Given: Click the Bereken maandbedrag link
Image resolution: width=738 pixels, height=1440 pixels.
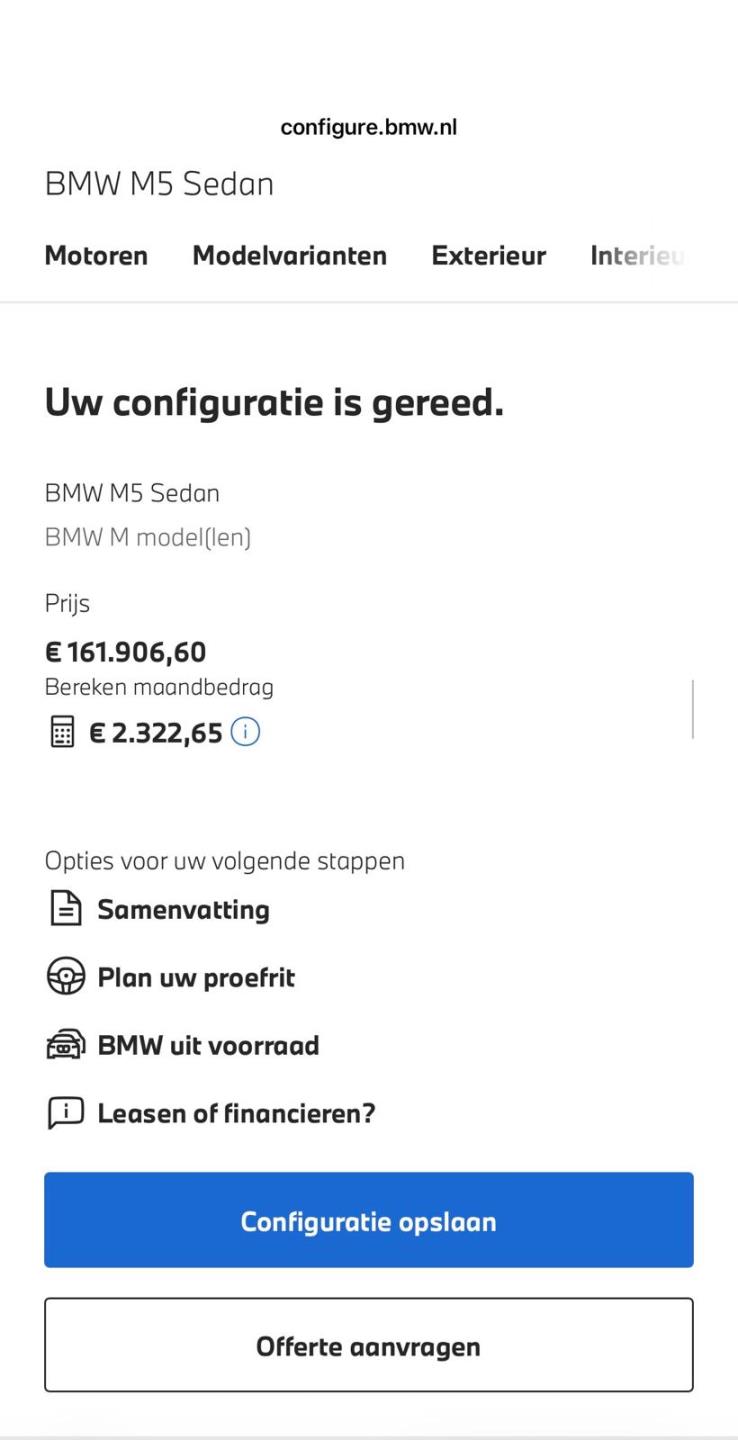Looking at the screenshot, I should (x=159, y=687).
